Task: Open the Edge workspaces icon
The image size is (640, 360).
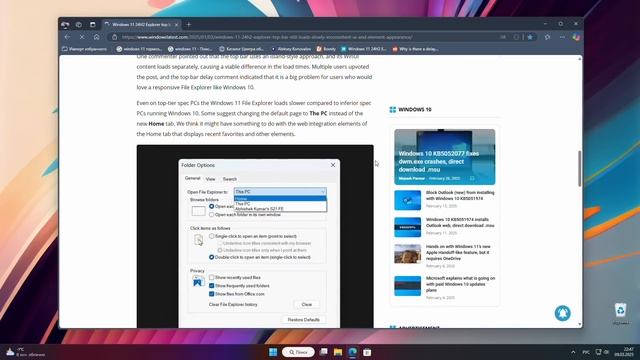Action: point(79,25)
